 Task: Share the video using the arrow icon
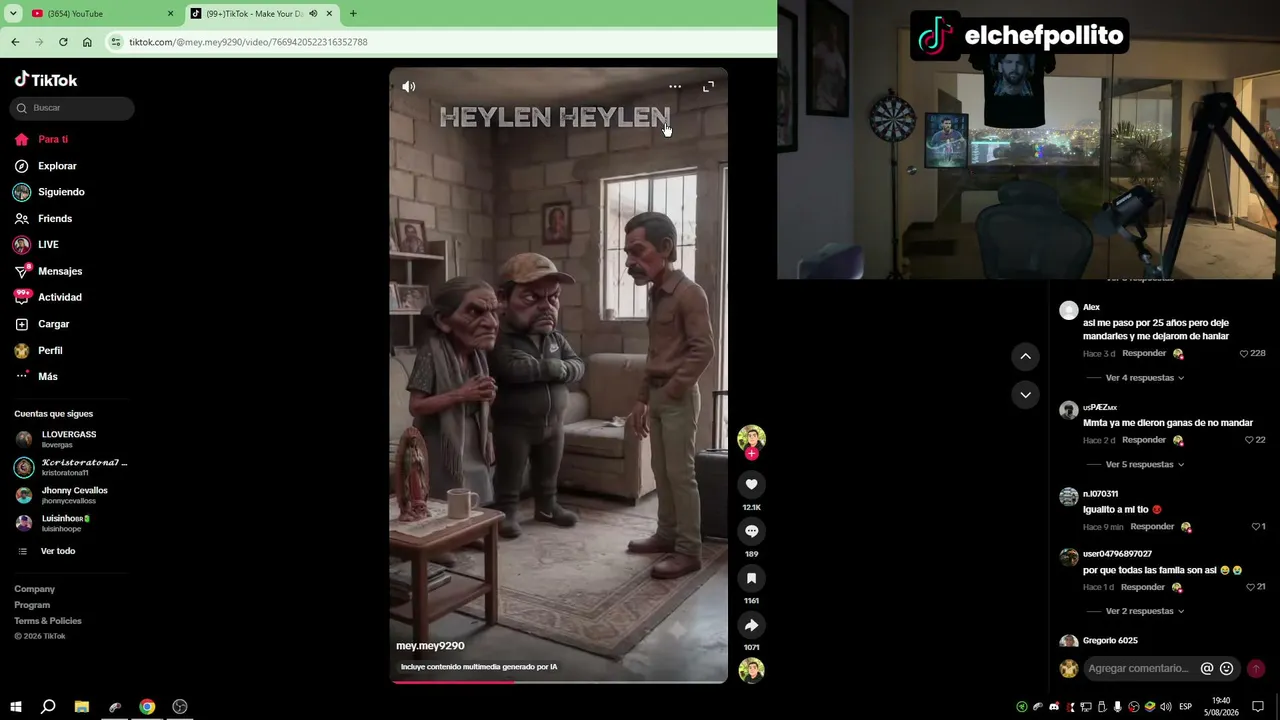pos(751,625)
